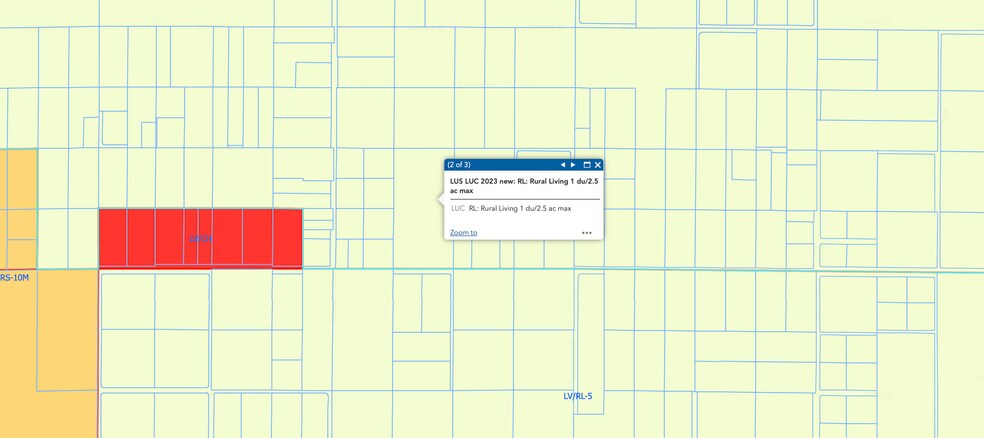Open the popup's three-dot more options menu
The width and height of the screenshot is (984, 438).
pyautogui.click(x=587, y=233)
